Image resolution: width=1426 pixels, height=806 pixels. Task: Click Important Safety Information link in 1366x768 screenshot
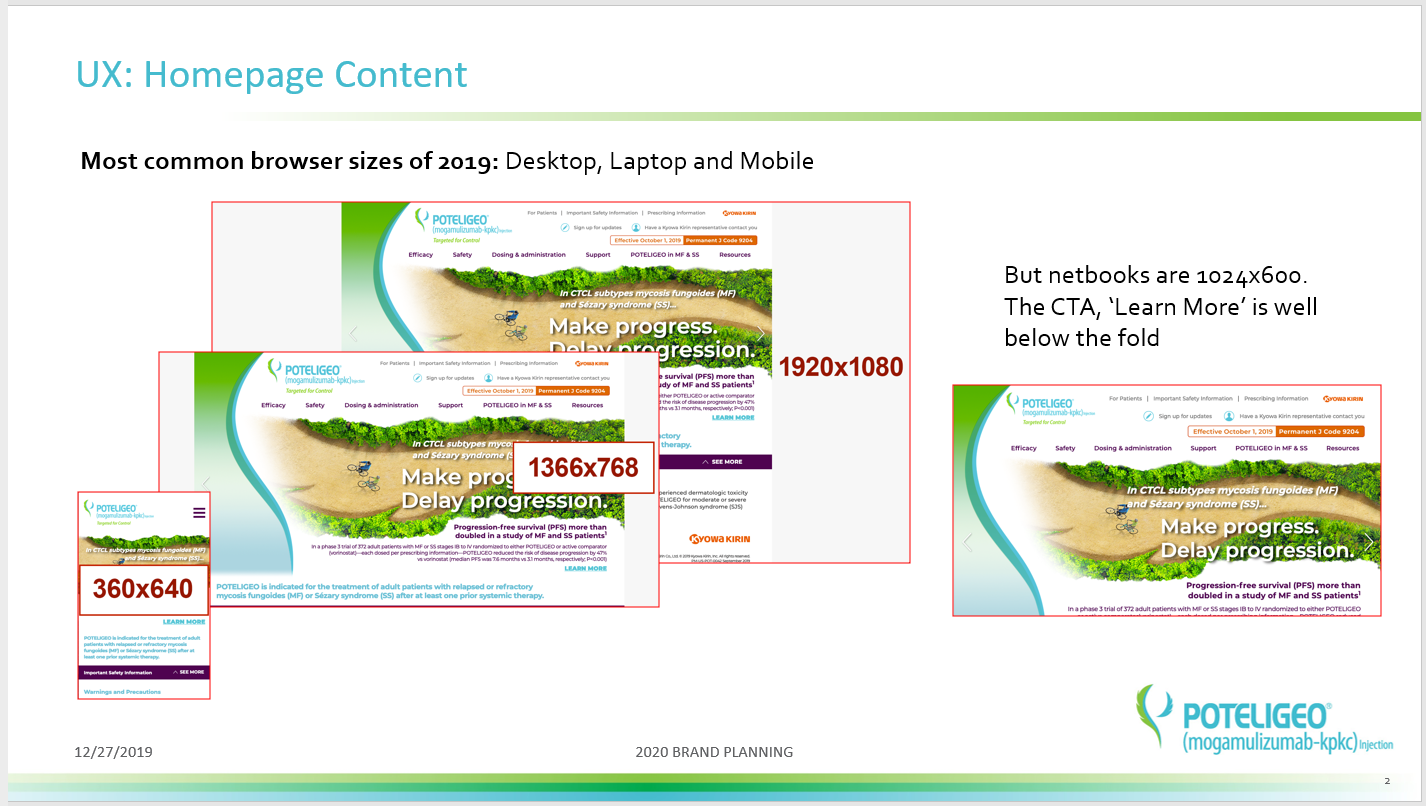tap(455, 363)
